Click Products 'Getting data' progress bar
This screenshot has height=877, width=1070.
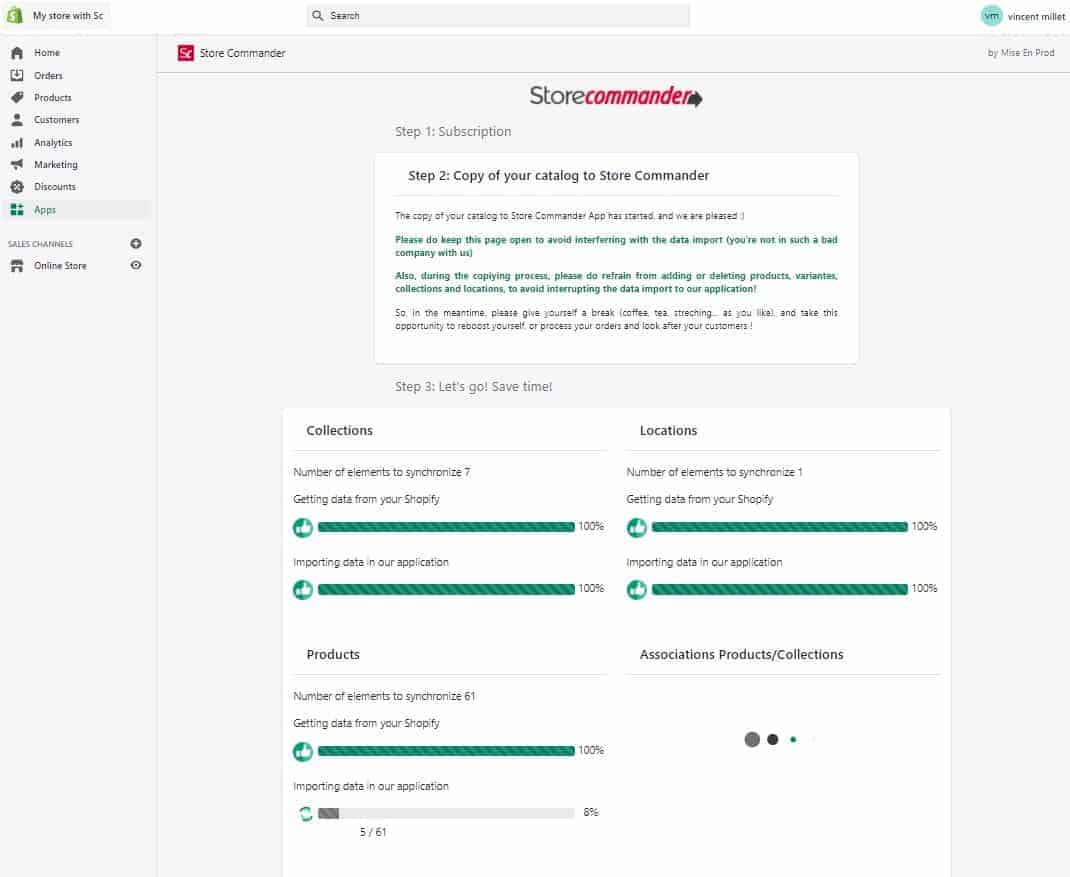click(x=446, y=751)
